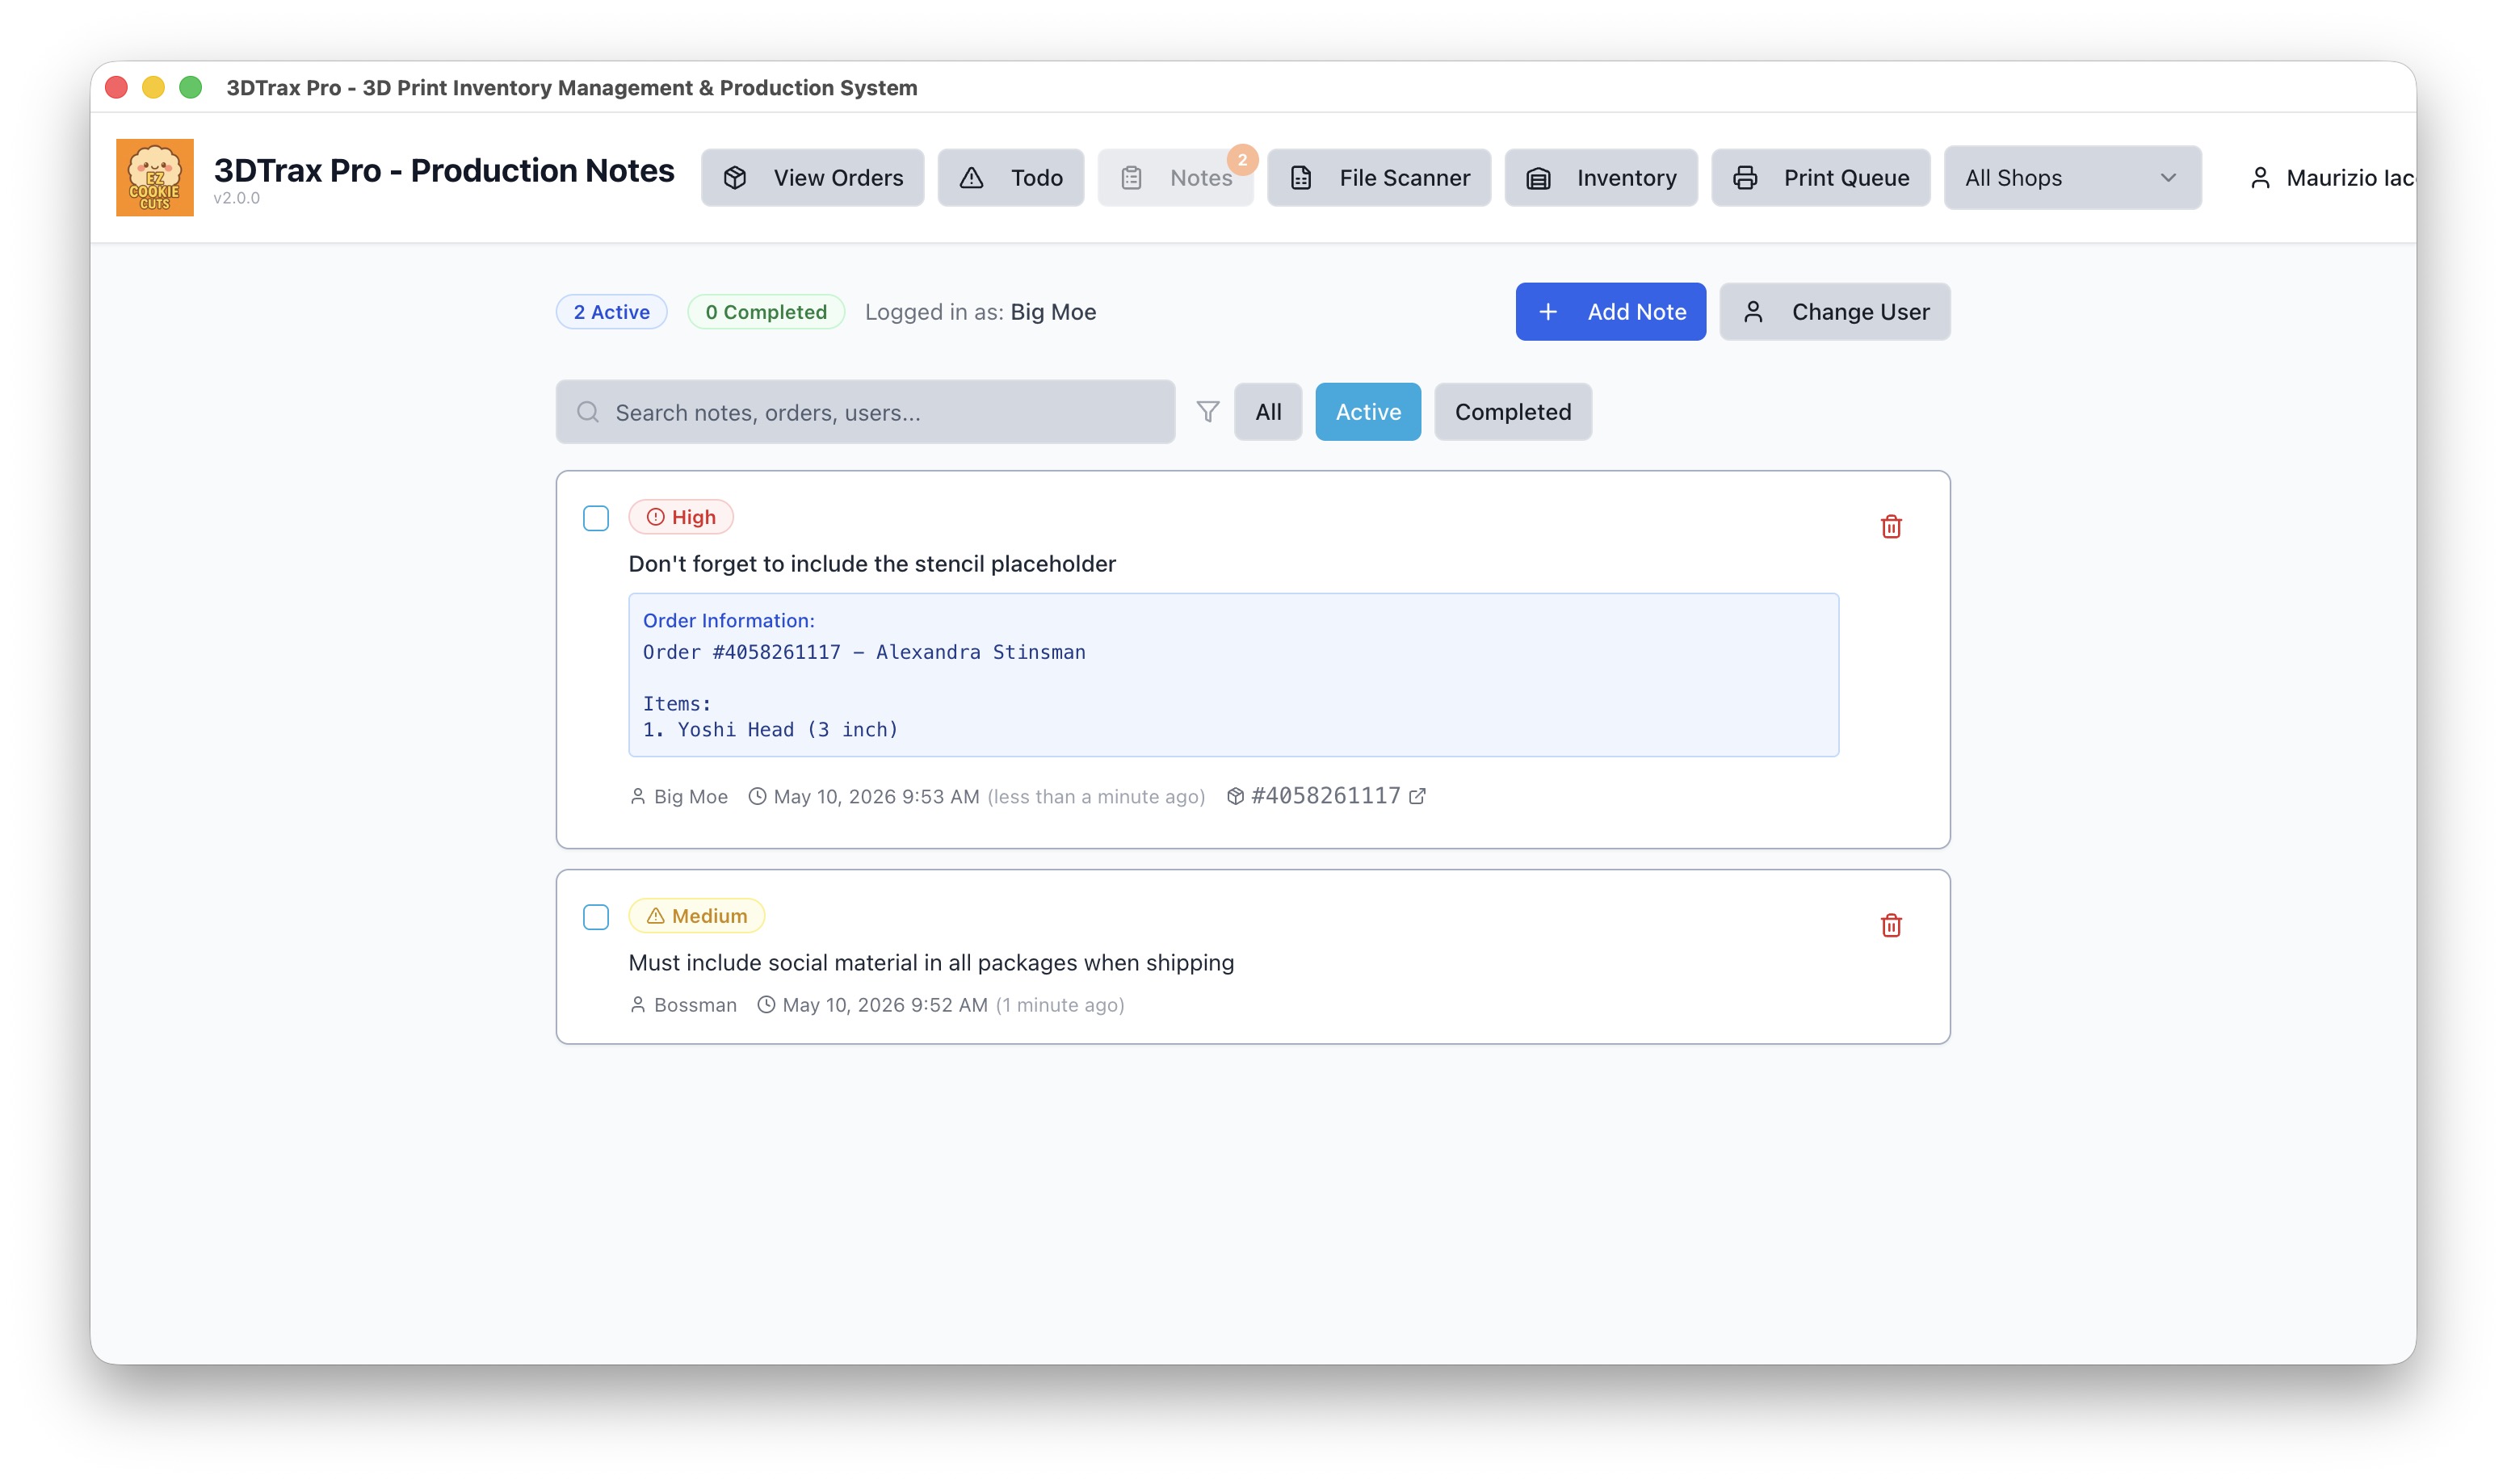Image resolution: width=2507 pixels, height=1484 pixels.
Task: Click the Add Note button
Action: click(1610, 312)
